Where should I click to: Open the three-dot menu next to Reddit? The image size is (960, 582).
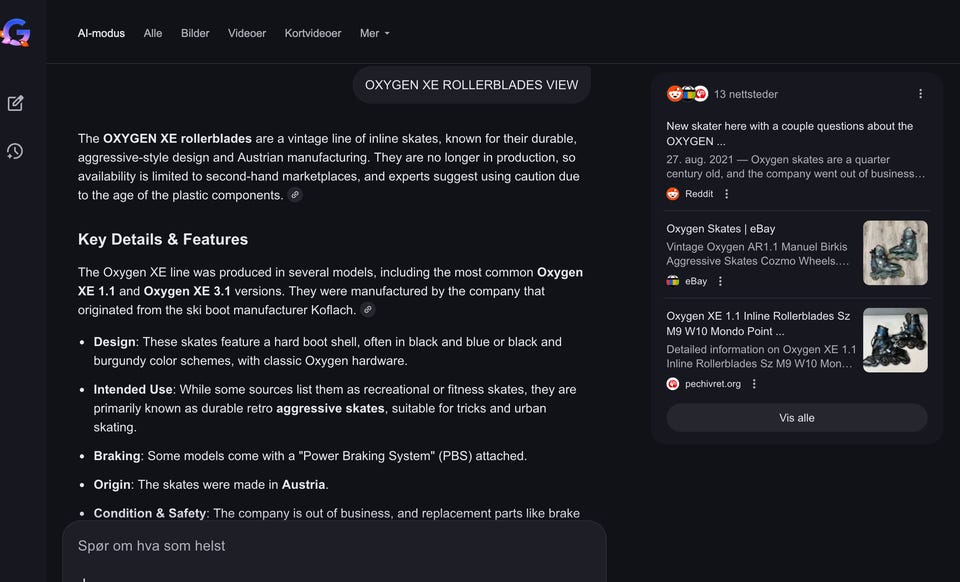(727, 194)
